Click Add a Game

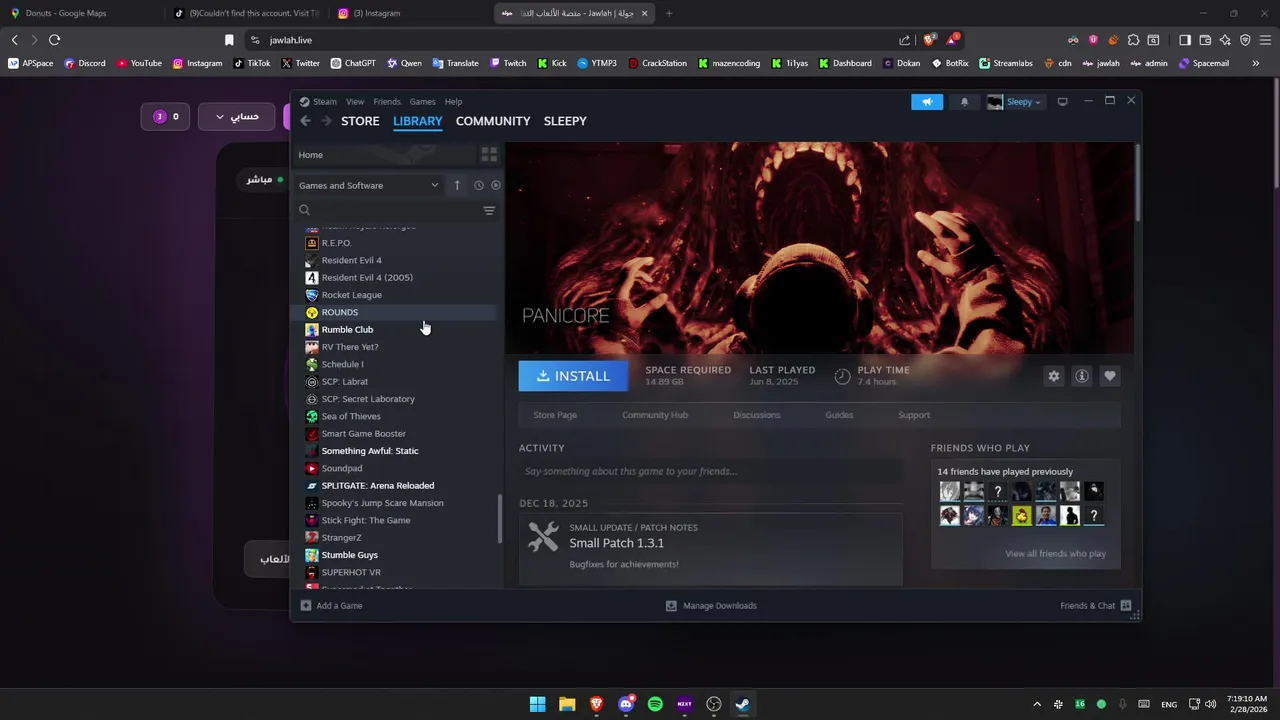(x=331, y=606)
